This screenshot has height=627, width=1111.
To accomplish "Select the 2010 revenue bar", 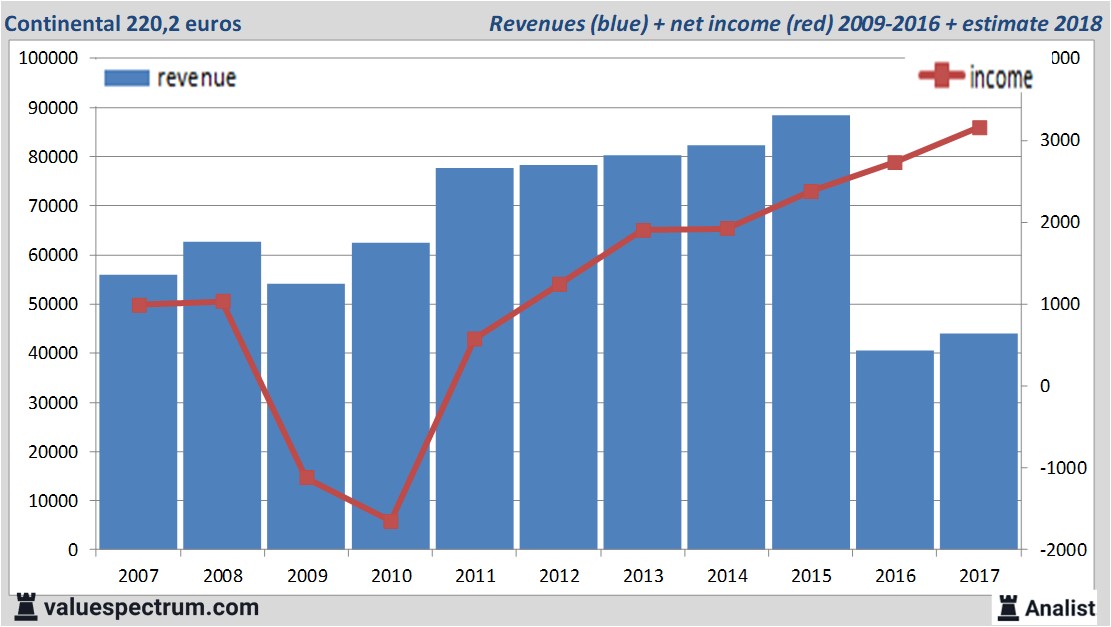I will coord(390,396).
